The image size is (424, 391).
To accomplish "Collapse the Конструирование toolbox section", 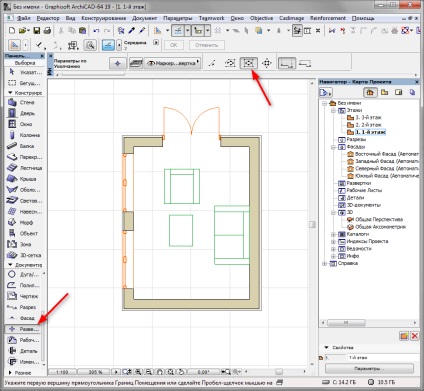I will [x=10, y=93].
